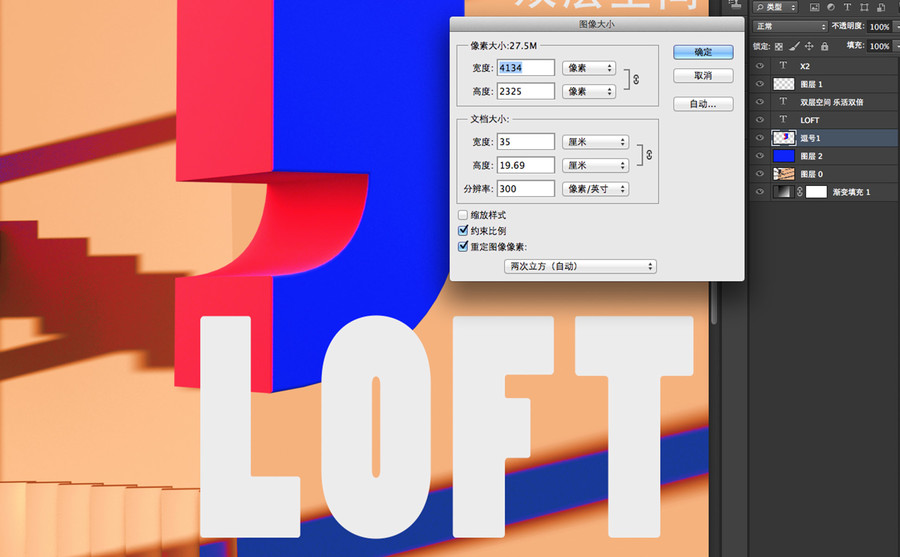Hide the X2 layer
The width and height of the screenshot is (900, 557).
pyautogui.click(x=760, y=66)
